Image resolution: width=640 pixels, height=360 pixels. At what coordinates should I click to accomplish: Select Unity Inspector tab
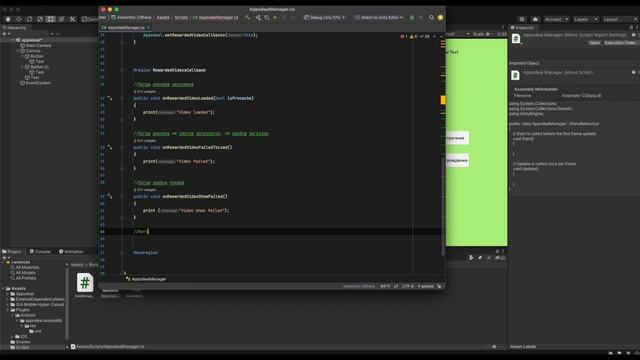pyautogui.click(x=522, y=28)
